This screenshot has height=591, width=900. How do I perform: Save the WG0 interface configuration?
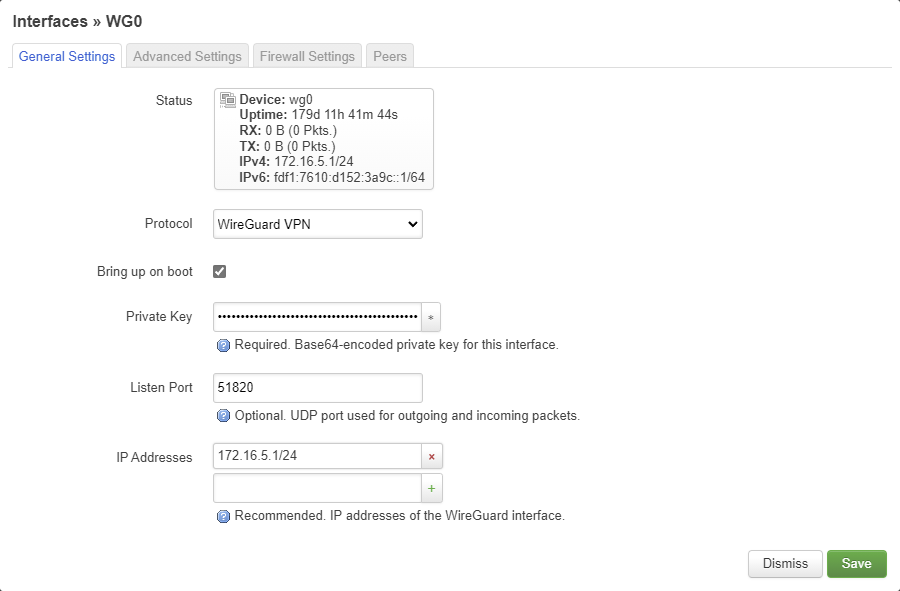tap(857, 563)
